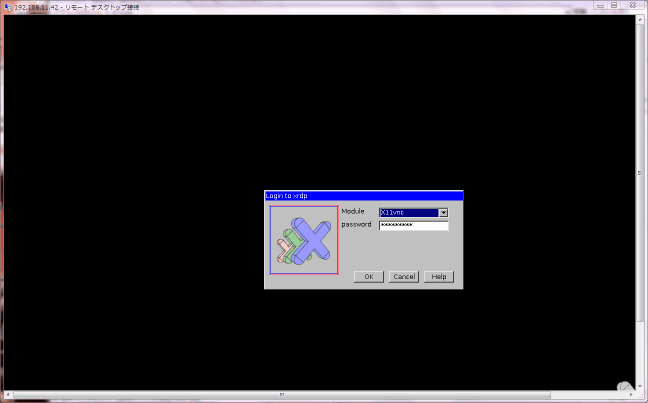Close the Remote Desktop connection window

click(633, 5)
